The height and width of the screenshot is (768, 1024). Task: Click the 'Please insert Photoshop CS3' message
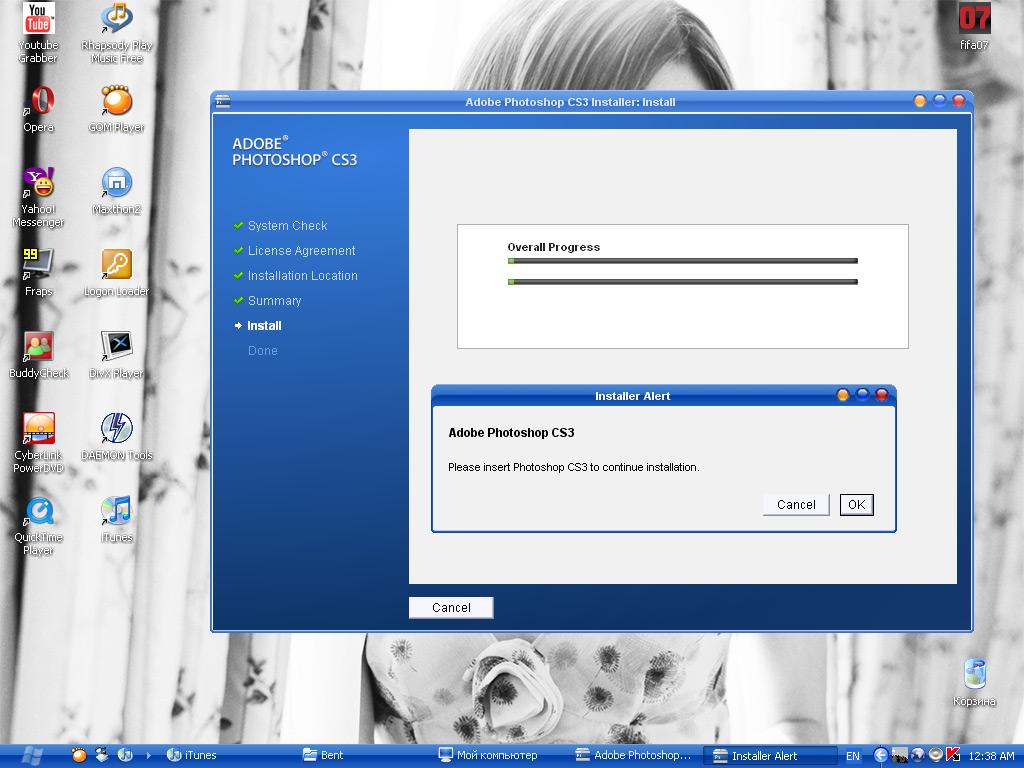click(x=573, y=467)
